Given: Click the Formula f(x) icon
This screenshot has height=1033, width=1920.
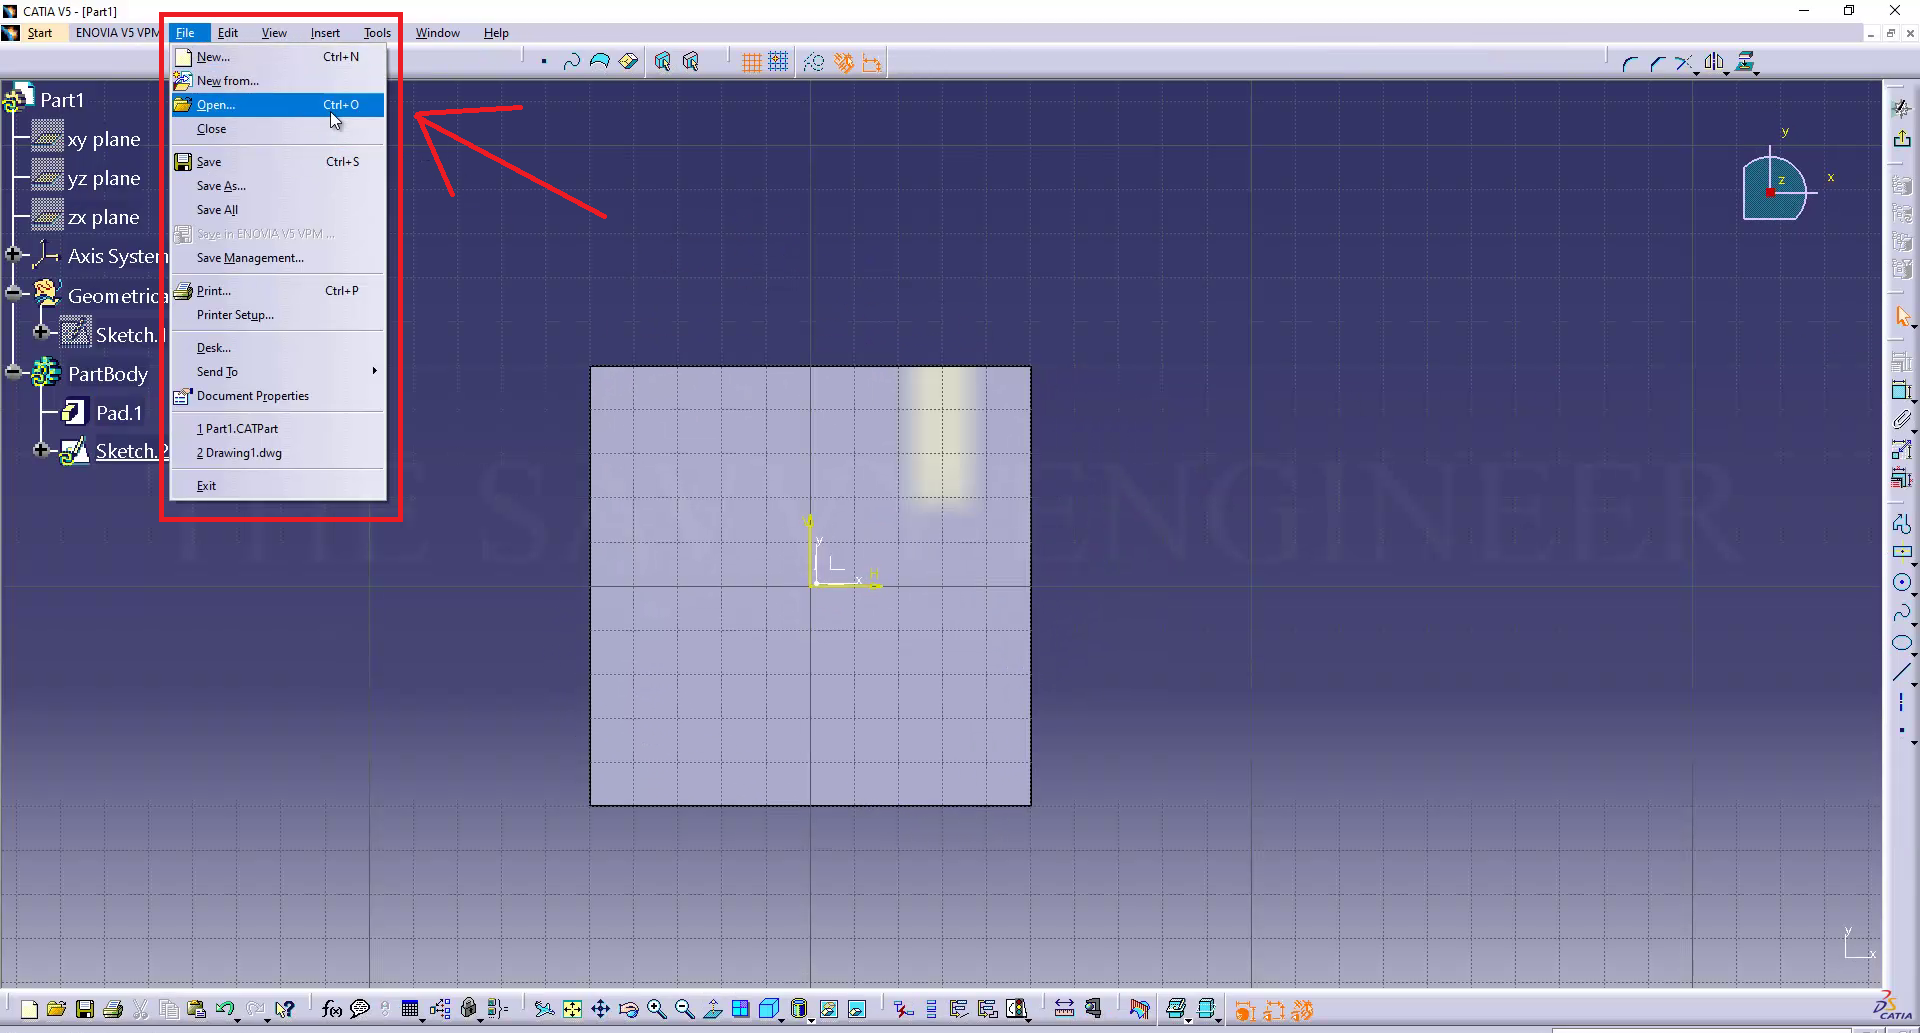Looking at the screenshot, I should pyautogui.click(x=331, y=1009).
